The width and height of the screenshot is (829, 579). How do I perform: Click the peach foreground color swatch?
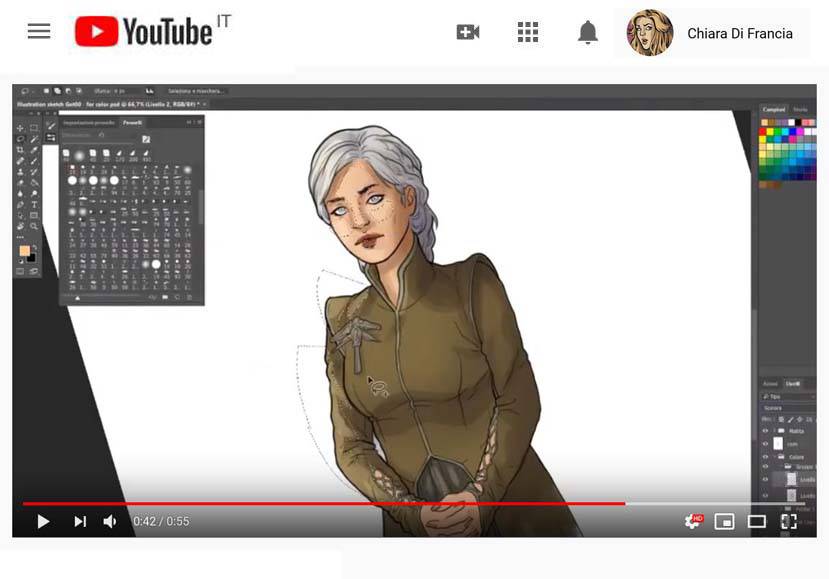pos(24,251)
